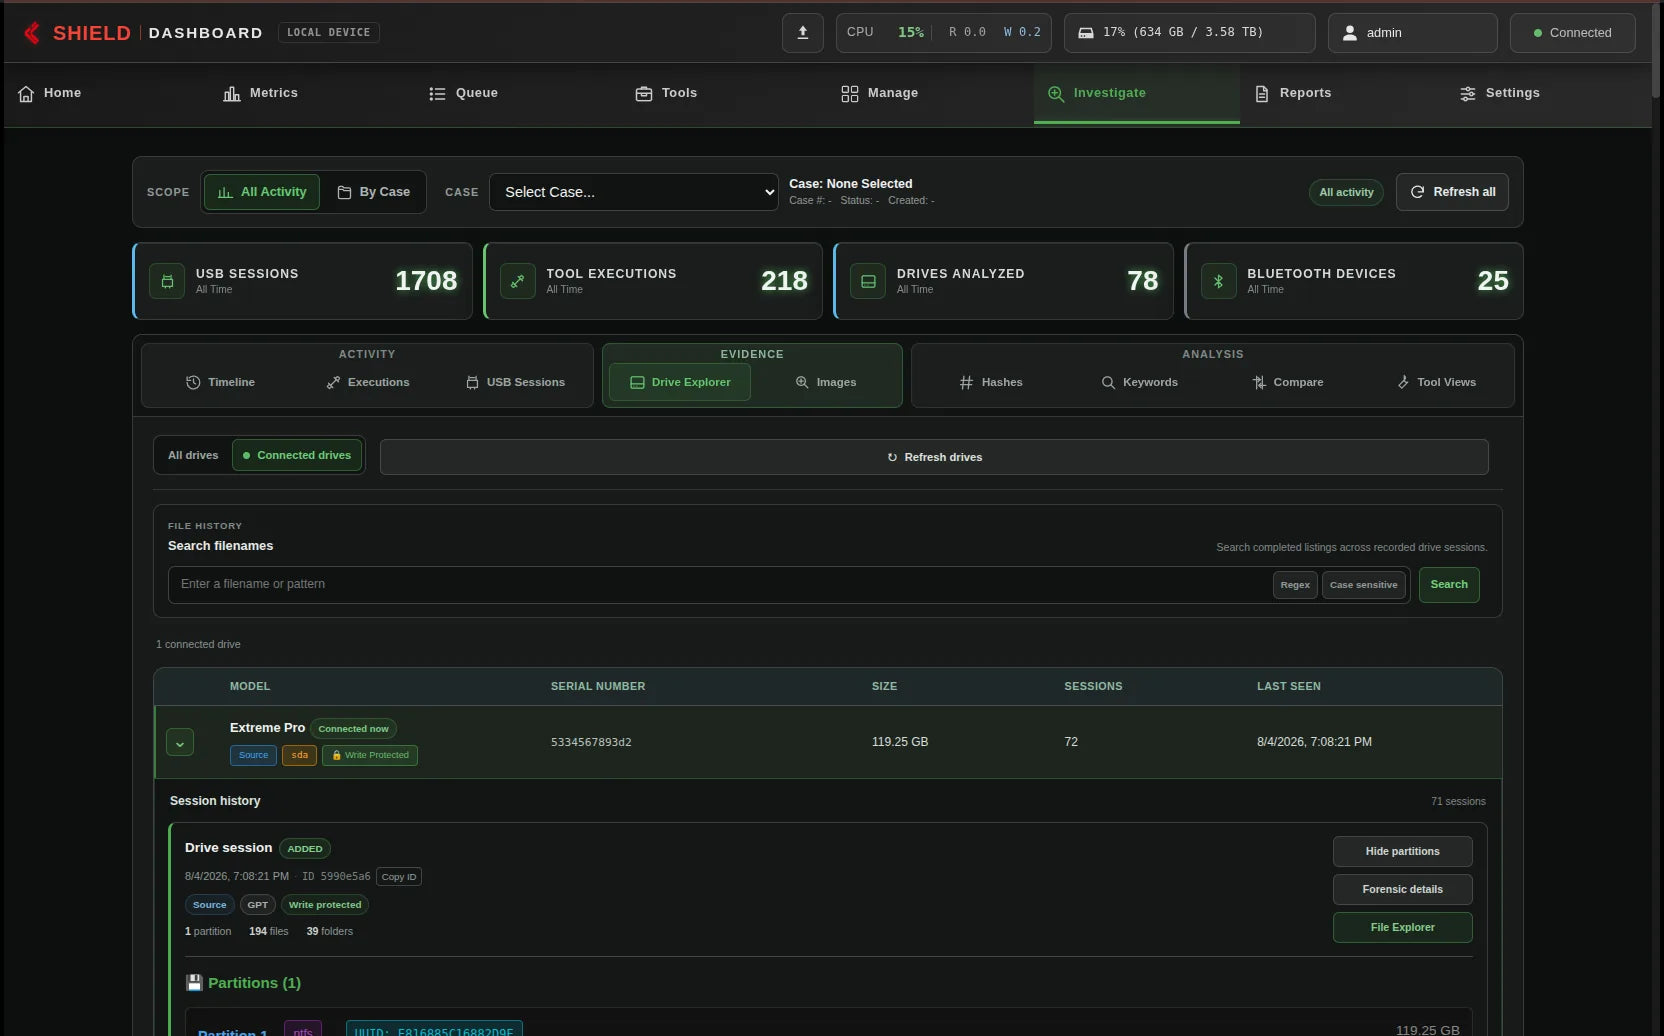
Task: Open the Select Case dropdown
Action: [x=634, y=192]
